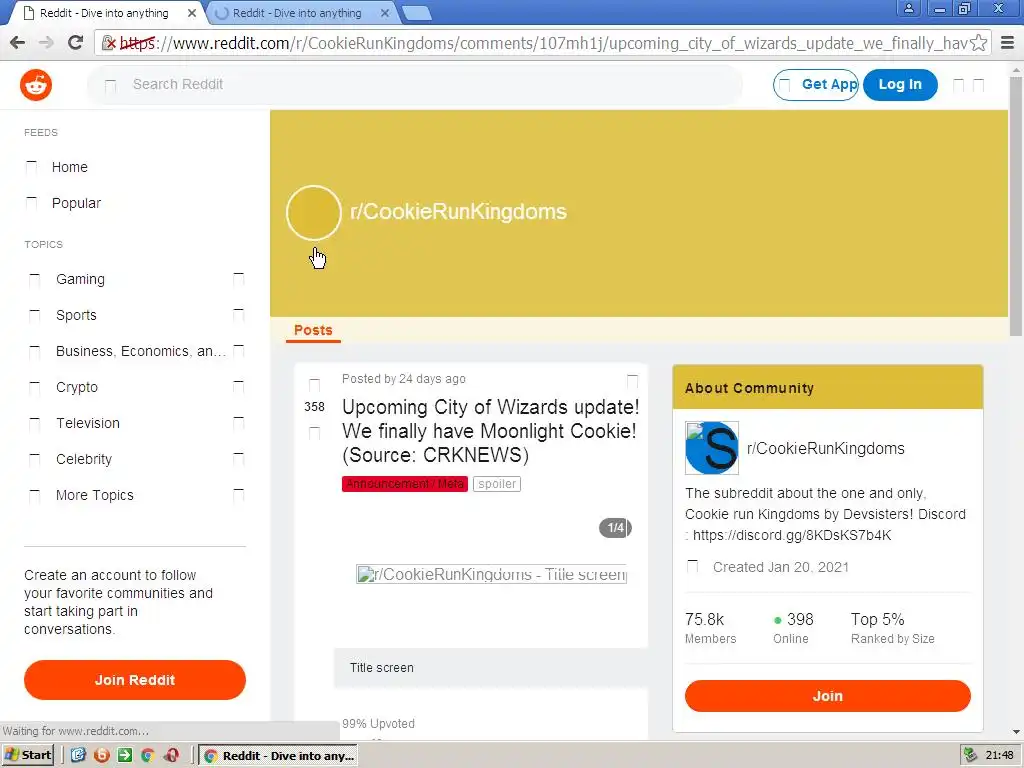
Task: Join the r/CookieRunKingdoms community
Action: [827, 696]
